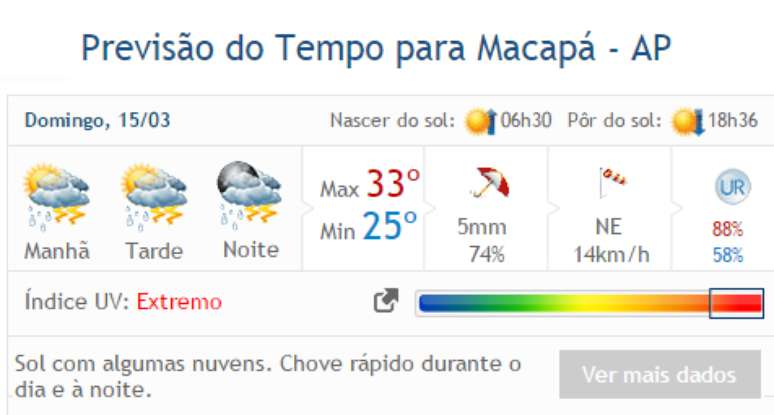Click the umbrella rain precipitation icon
774x415 pixels.
click(488, 184)
